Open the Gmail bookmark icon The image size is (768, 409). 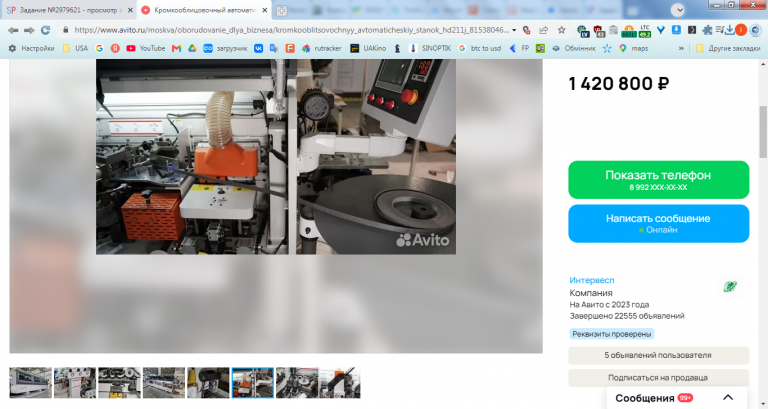point(176,48)
